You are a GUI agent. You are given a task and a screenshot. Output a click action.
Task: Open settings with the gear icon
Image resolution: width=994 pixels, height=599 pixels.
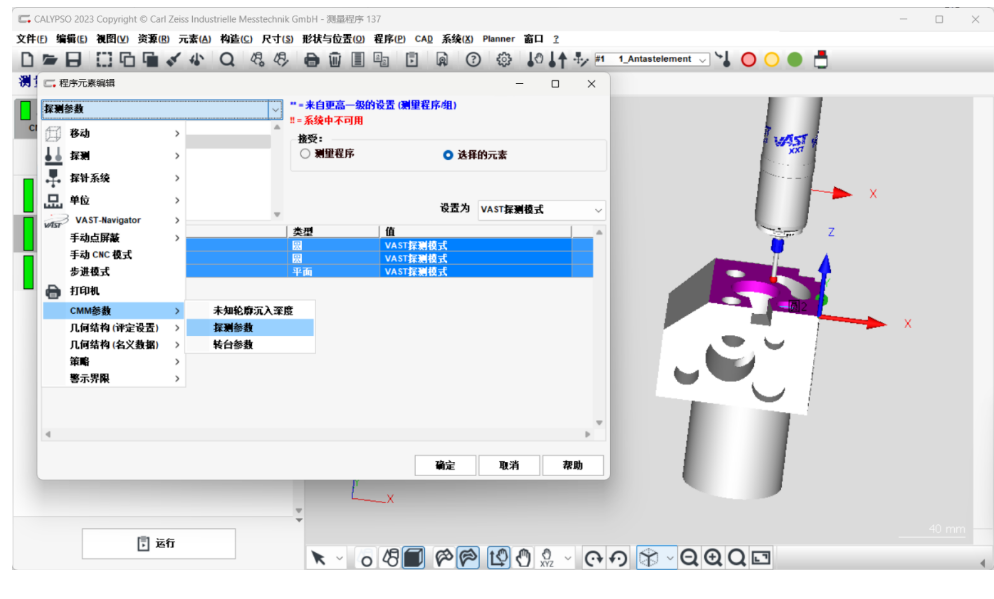[504, 60]
